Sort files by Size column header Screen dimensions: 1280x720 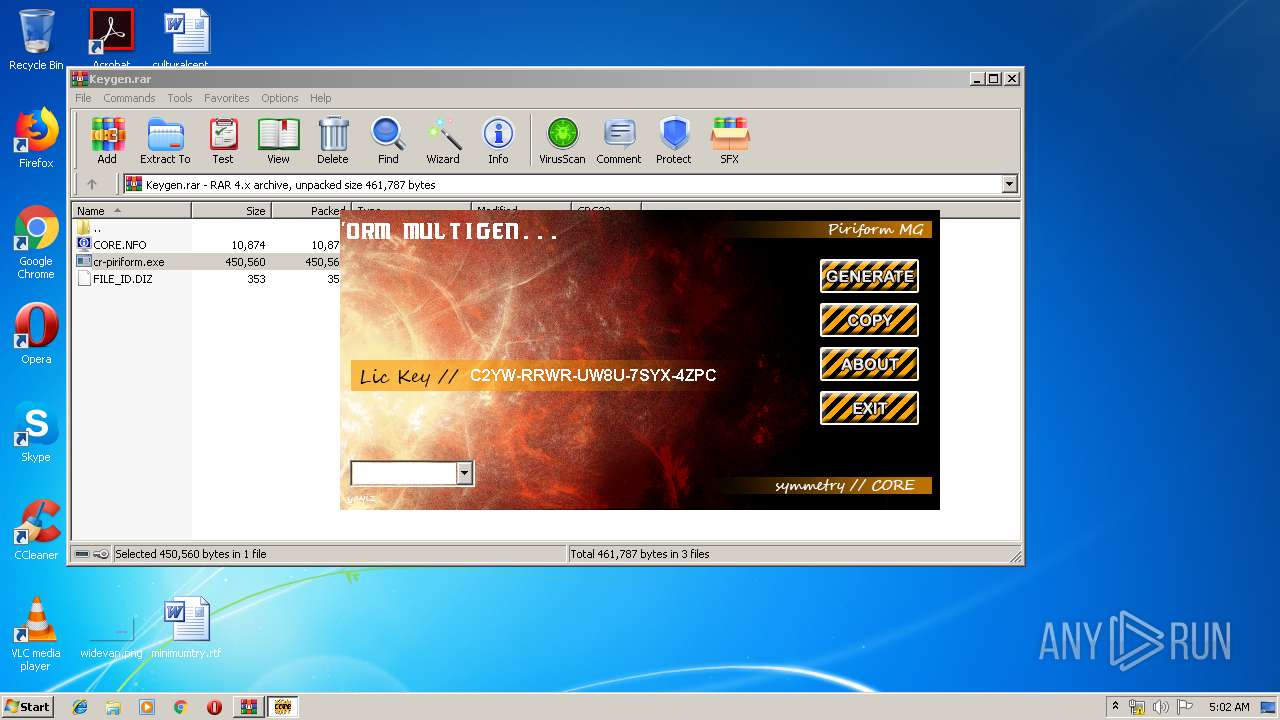[231, 211]
